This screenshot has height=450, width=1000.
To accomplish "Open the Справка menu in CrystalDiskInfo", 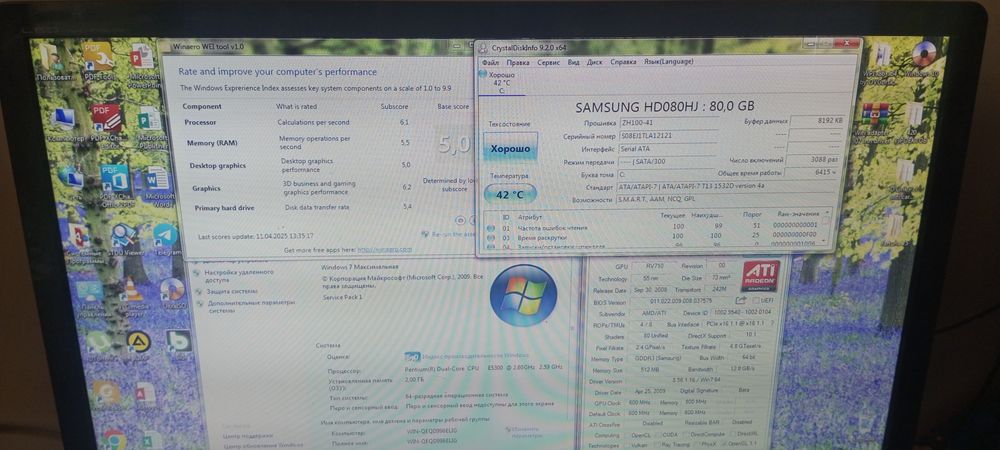I will pos(623,62).
